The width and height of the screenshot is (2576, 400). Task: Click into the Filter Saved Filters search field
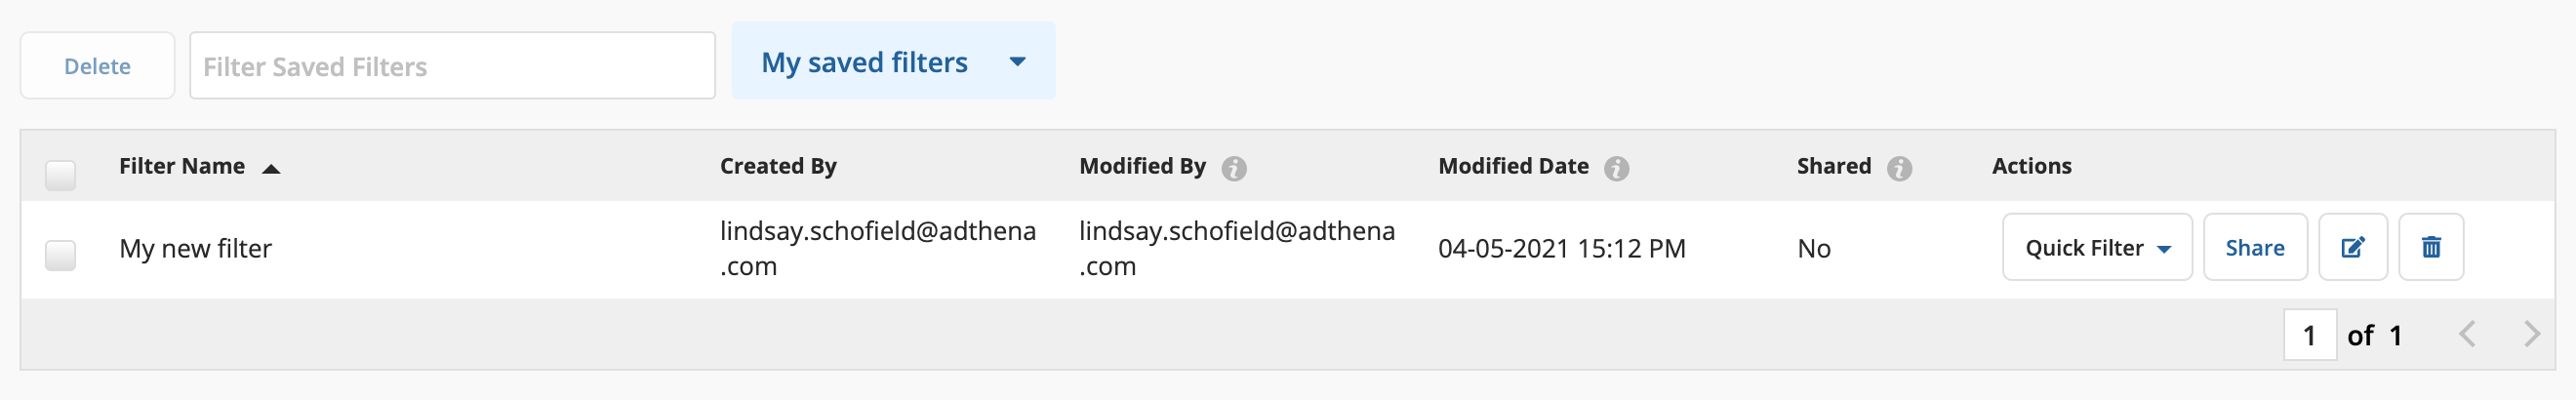[452, 66]
